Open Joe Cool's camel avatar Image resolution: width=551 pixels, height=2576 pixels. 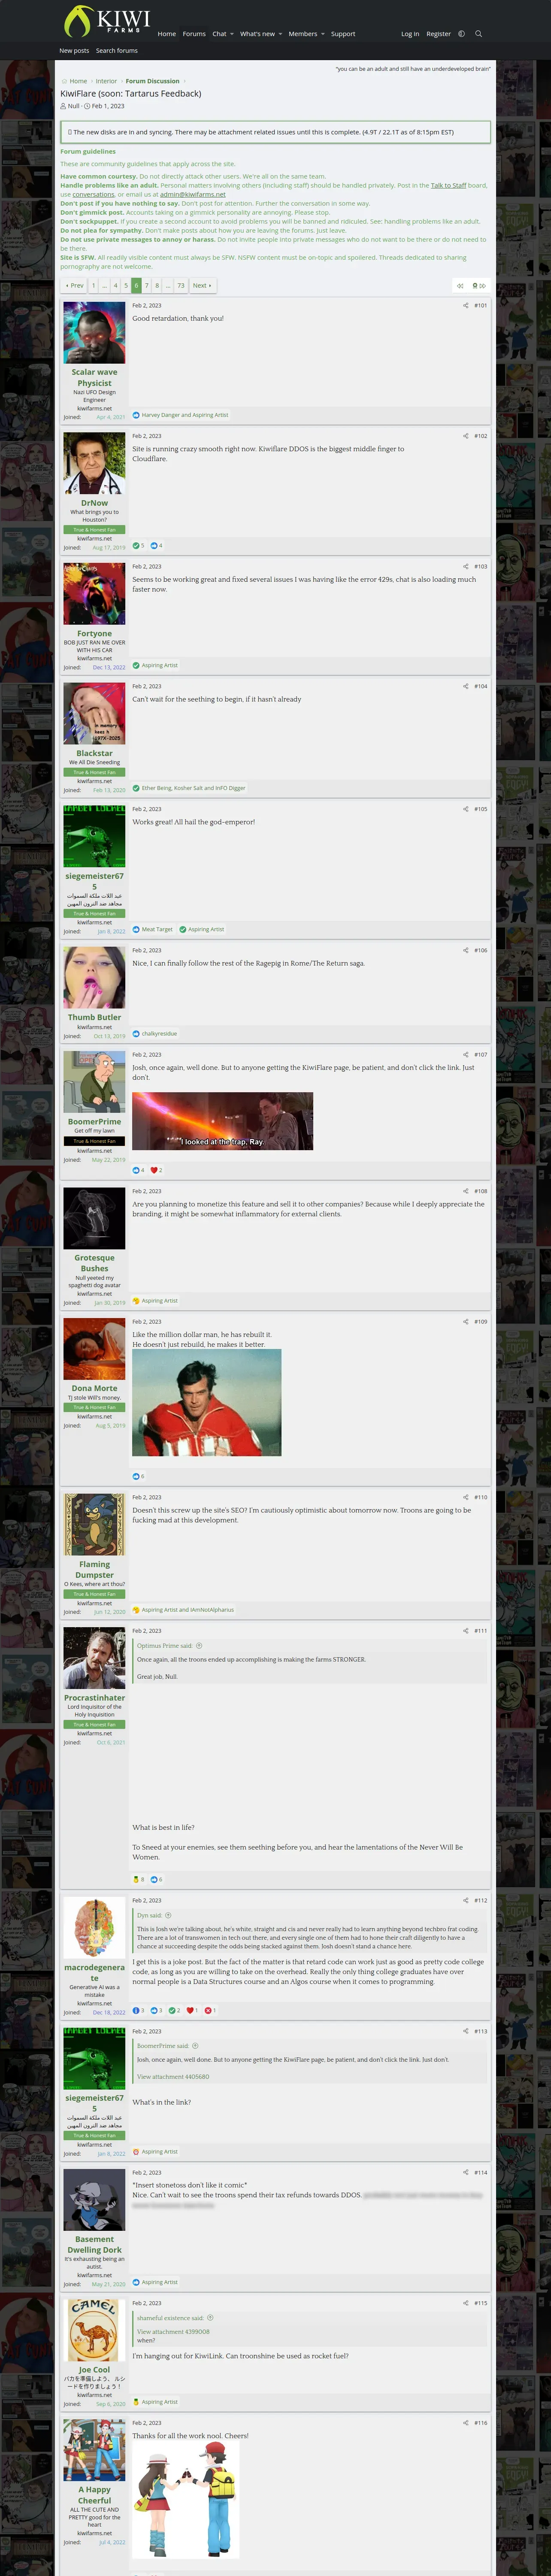click(94, 2330)
